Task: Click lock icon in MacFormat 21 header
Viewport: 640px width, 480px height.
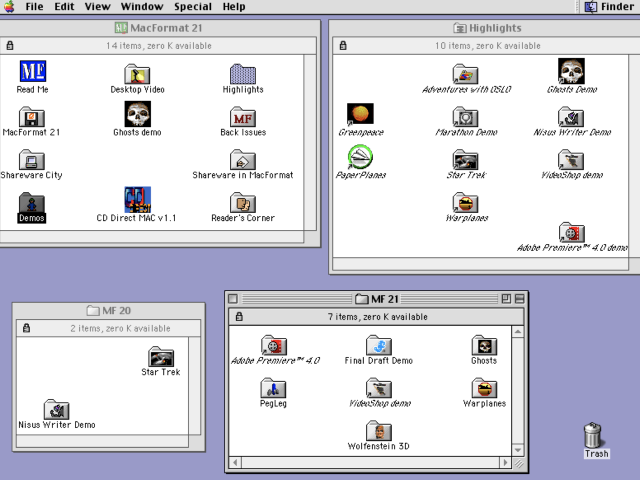Action: pyautogui.click(x=10, y=45)
